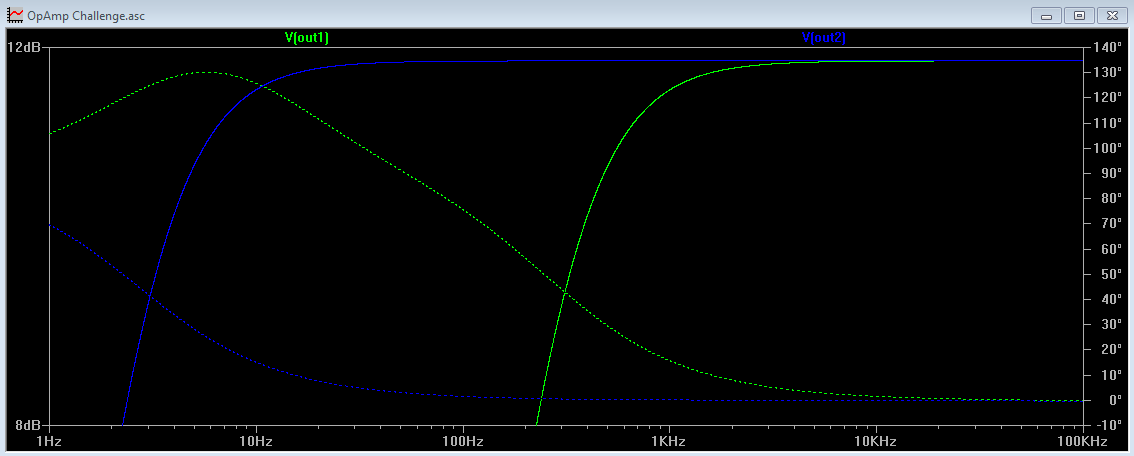
Task: Click the 1Hz frequency axis label
Action: point(48,440)
